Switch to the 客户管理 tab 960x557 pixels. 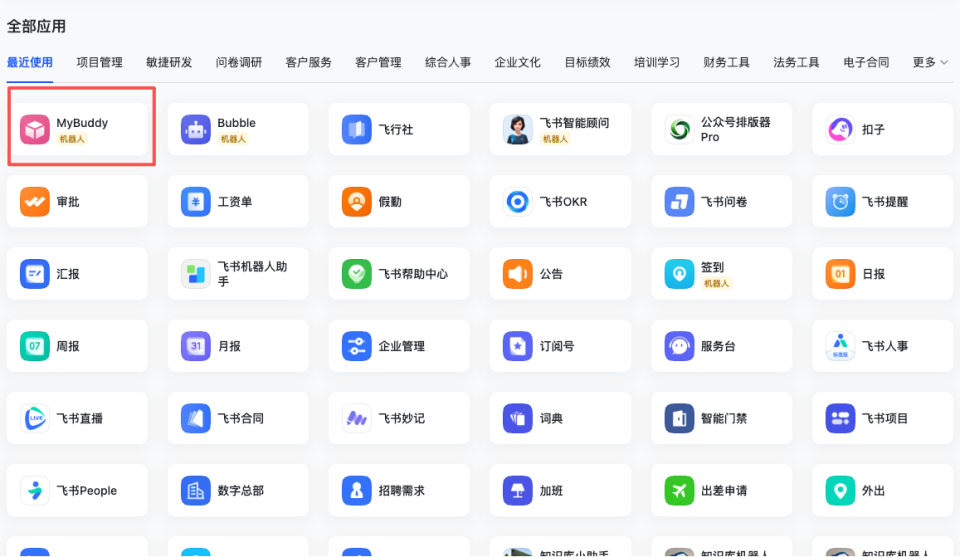coord(378,62)
